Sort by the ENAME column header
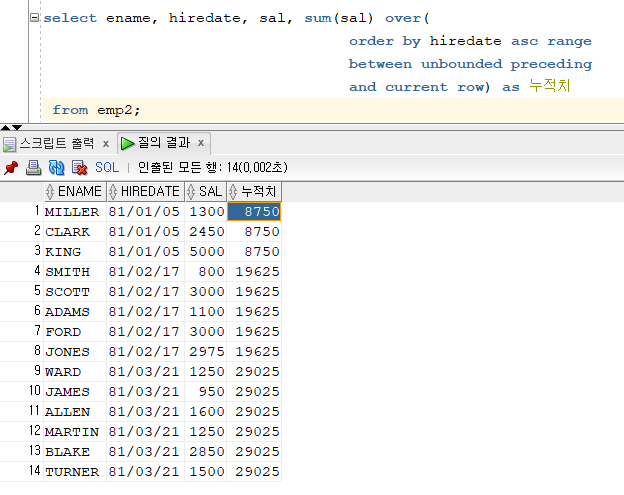 [x=75, y=191]
